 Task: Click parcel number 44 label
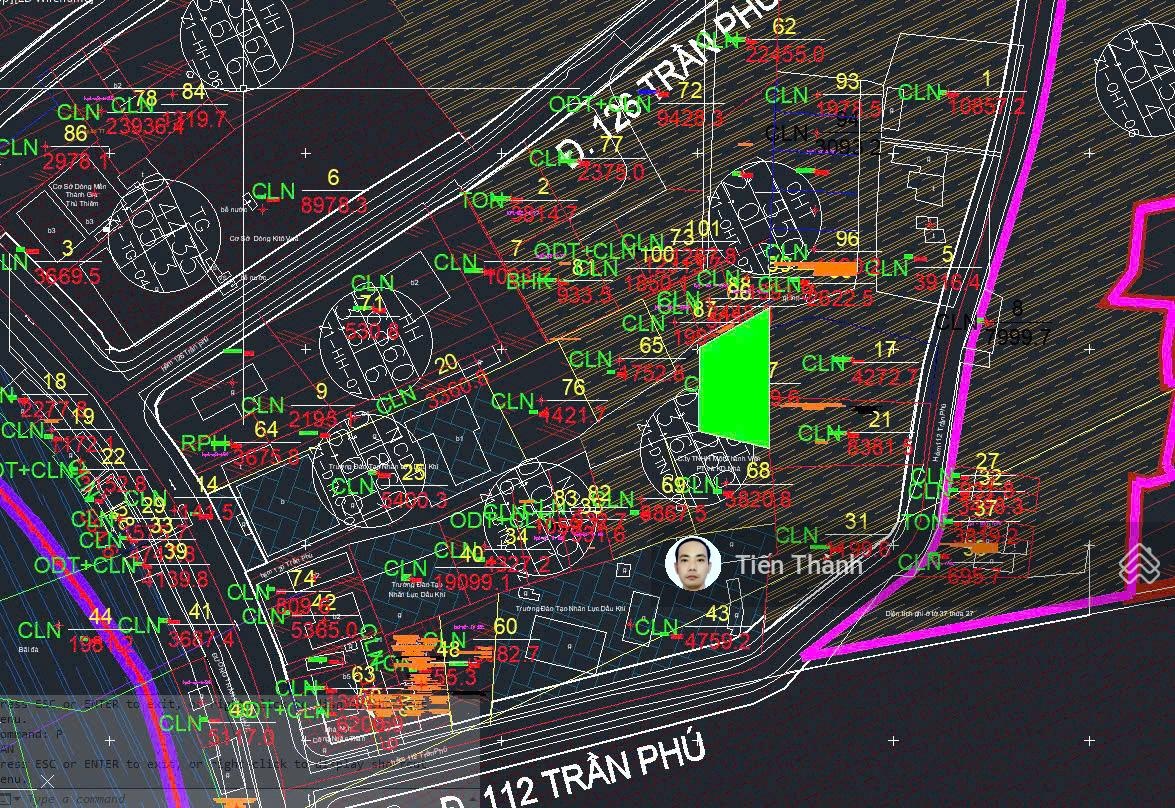point(100,615)
